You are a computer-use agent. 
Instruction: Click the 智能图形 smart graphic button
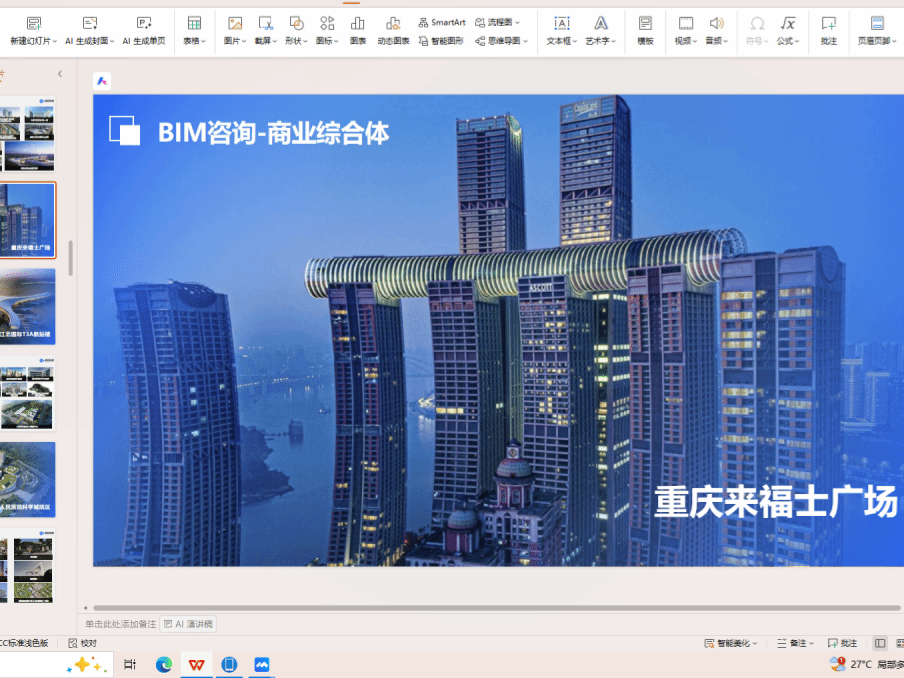point(441,41)
